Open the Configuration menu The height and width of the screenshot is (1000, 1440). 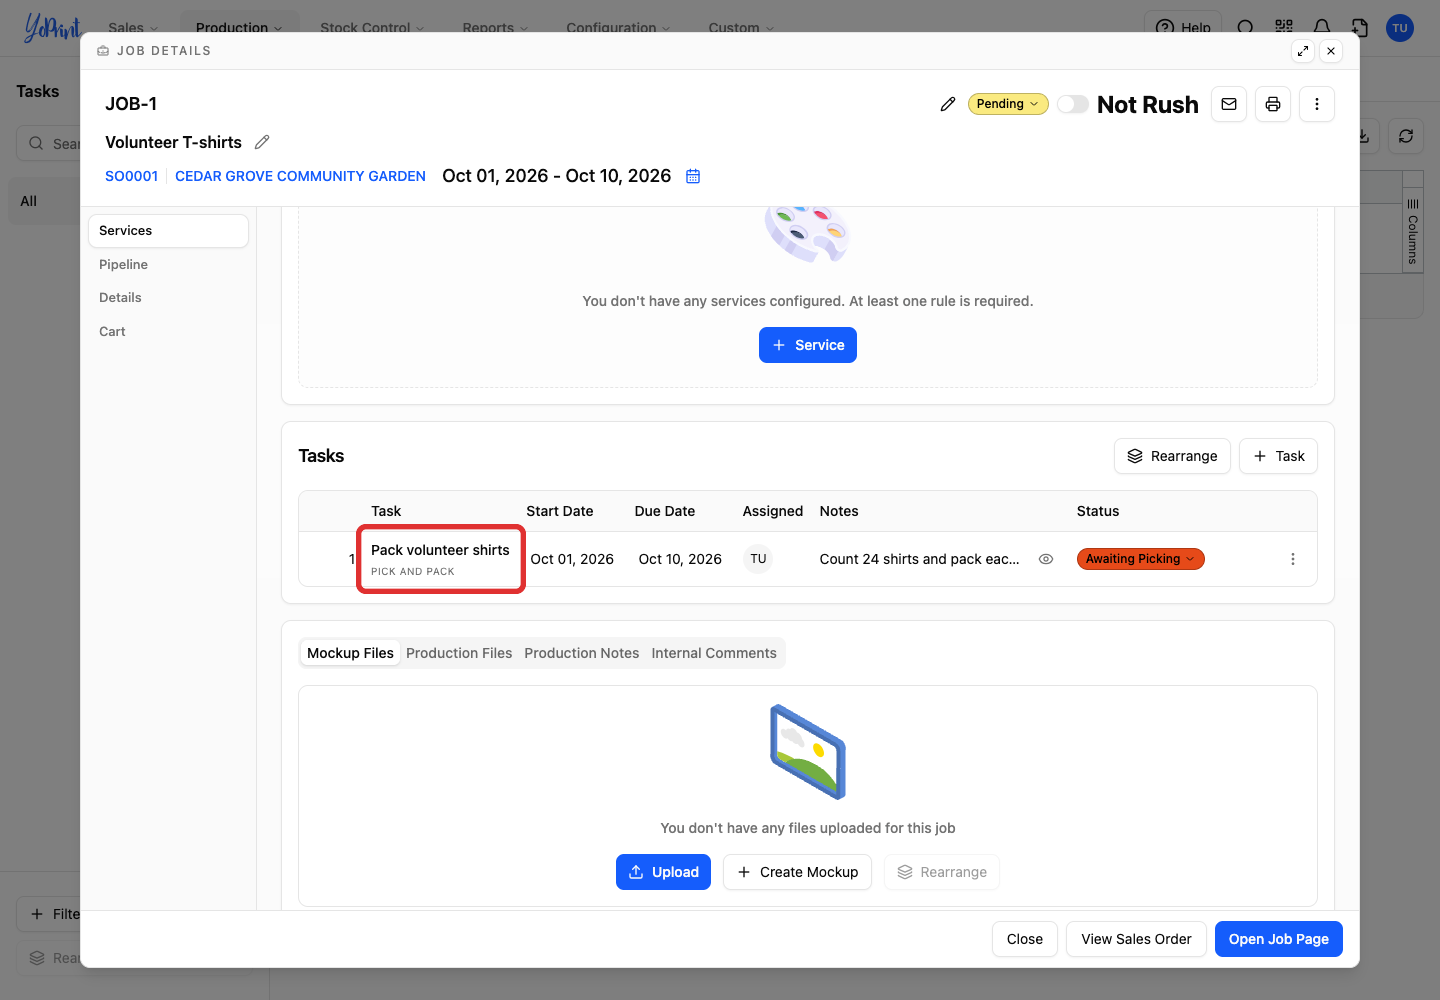[618, 27]
